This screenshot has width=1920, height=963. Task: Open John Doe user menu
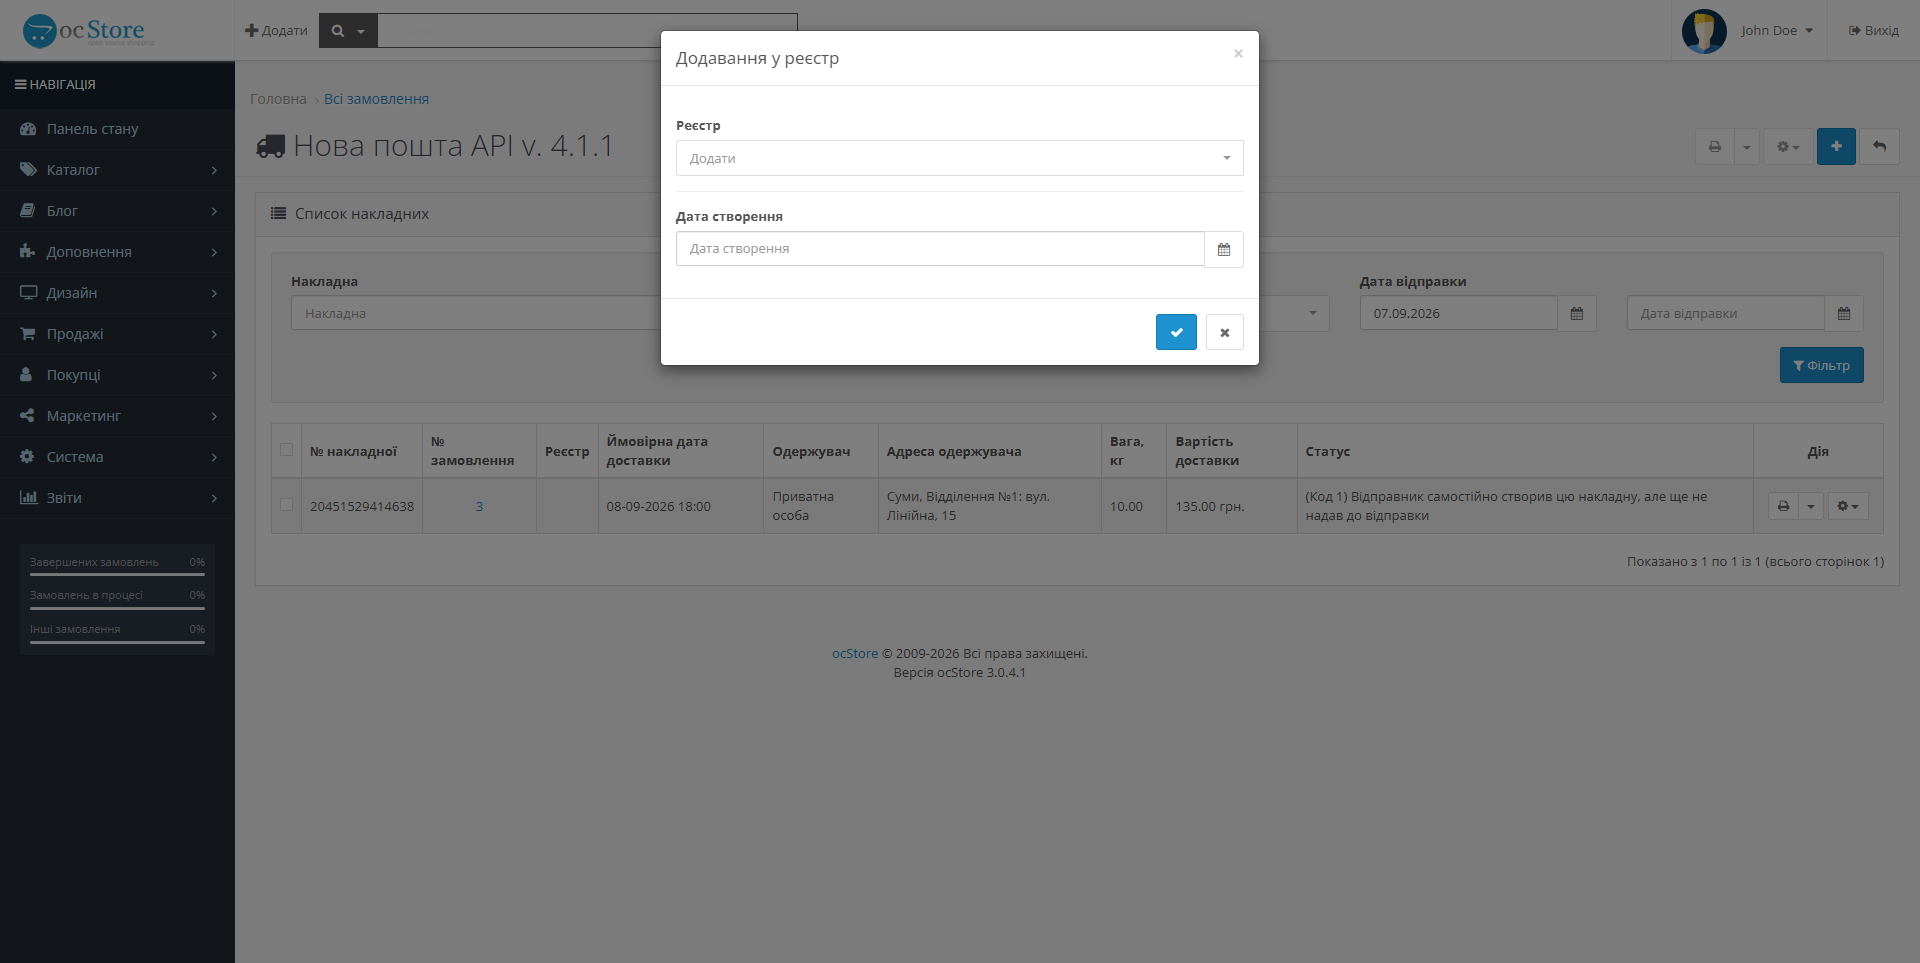[1776, 31]
